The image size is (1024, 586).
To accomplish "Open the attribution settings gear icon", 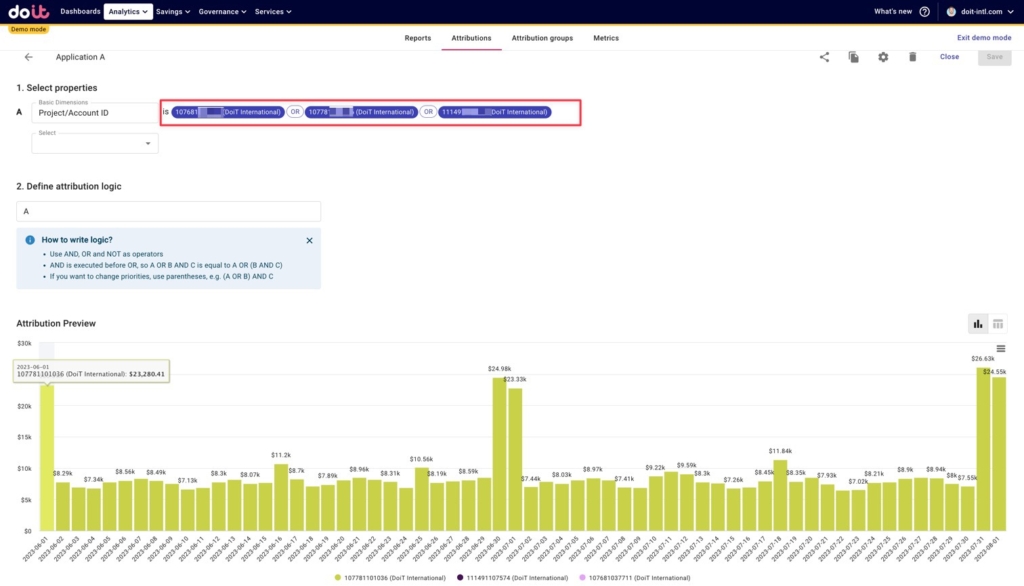I will pyautogui.click(x=883, y=57).
